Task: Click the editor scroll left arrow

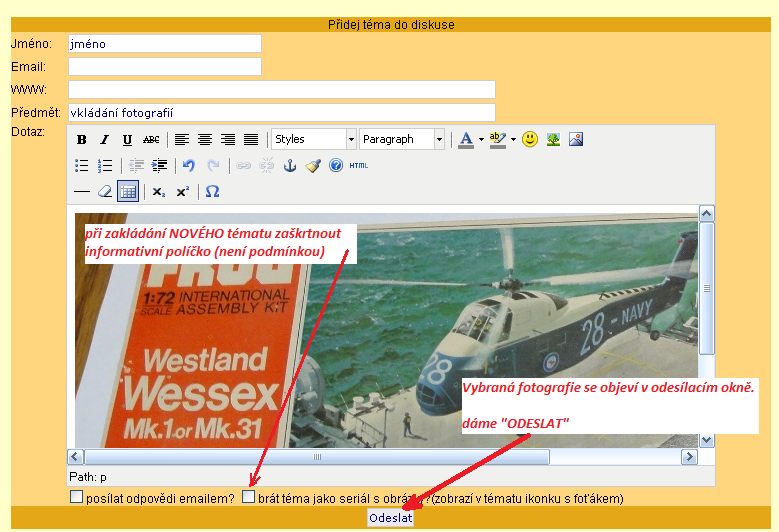Action: pyautogui.click(x=76, y=456)
